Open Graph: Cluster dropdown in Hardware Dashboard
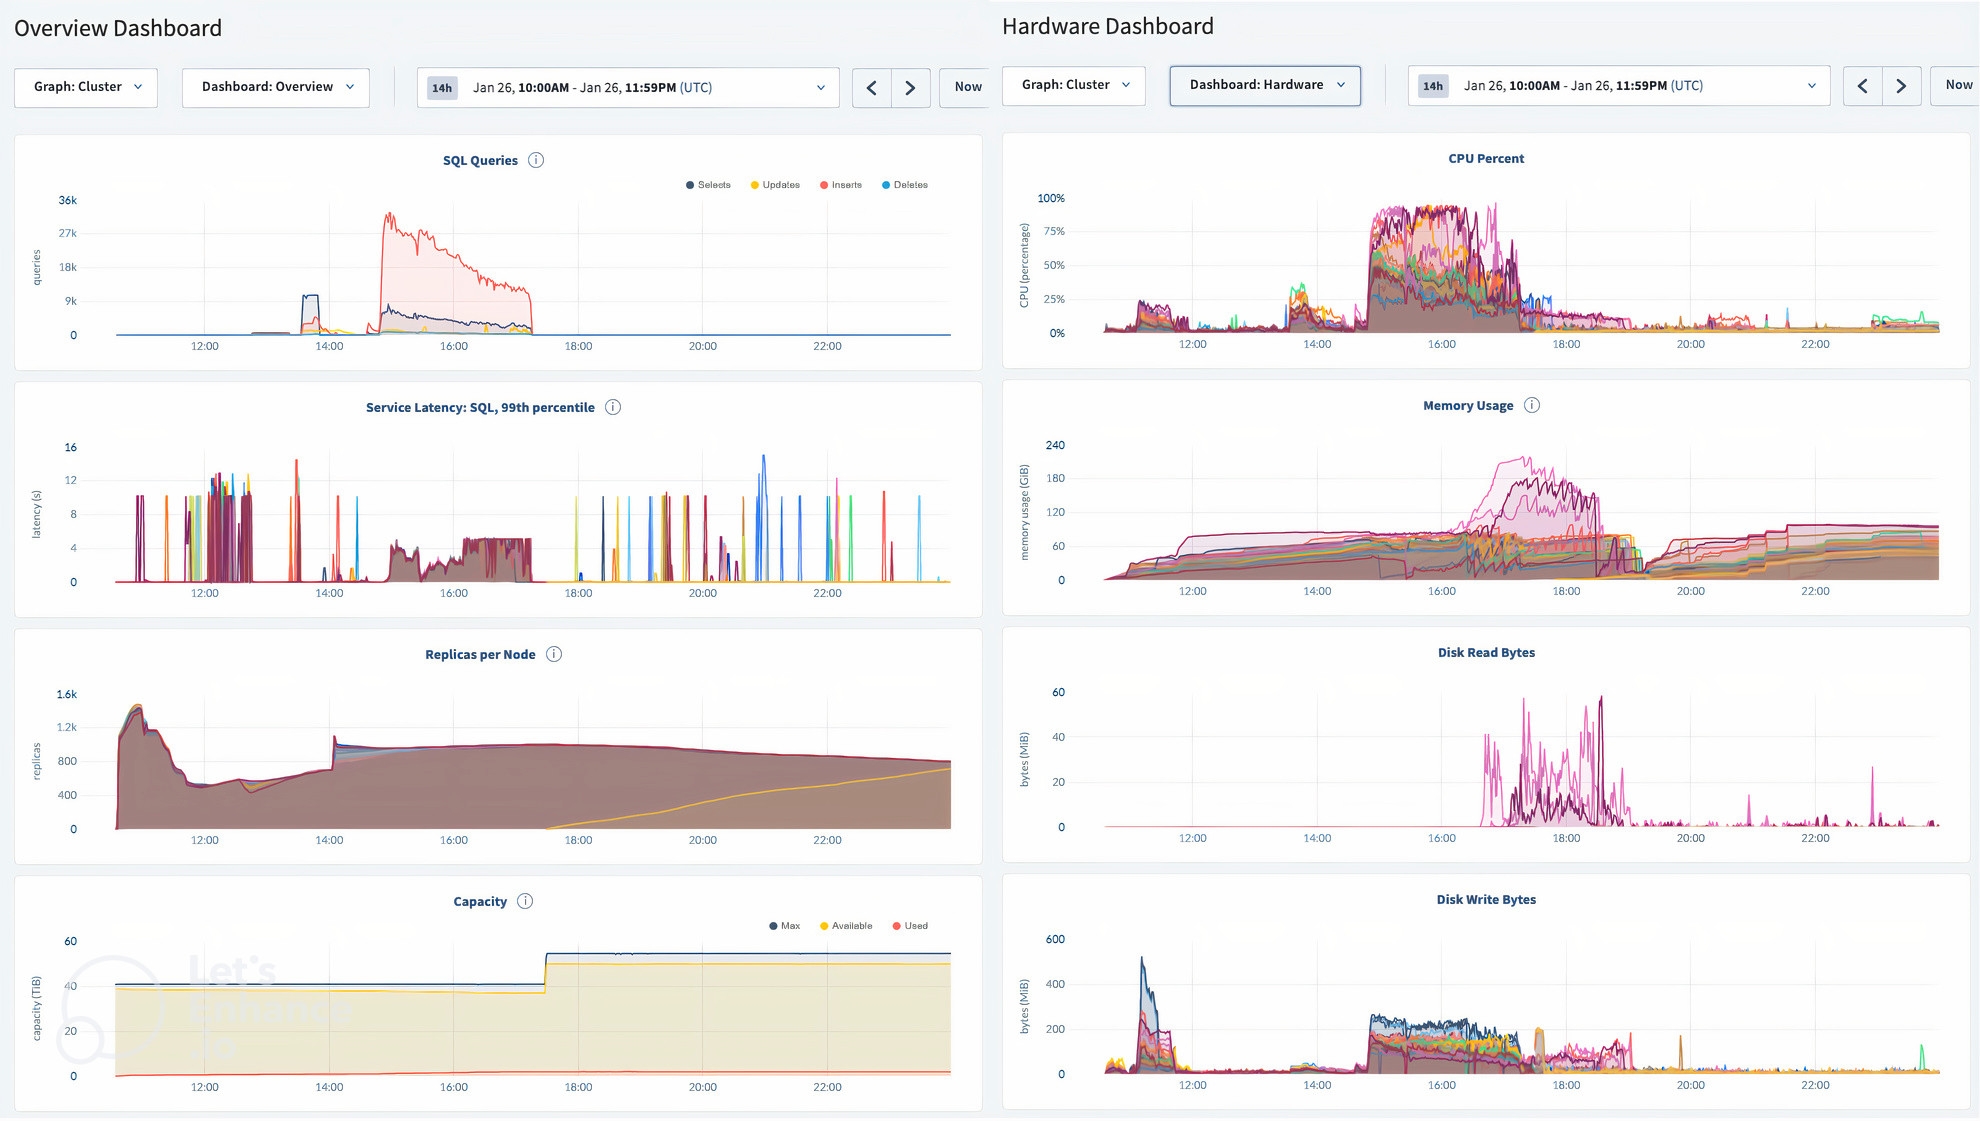 [1074, 86]
